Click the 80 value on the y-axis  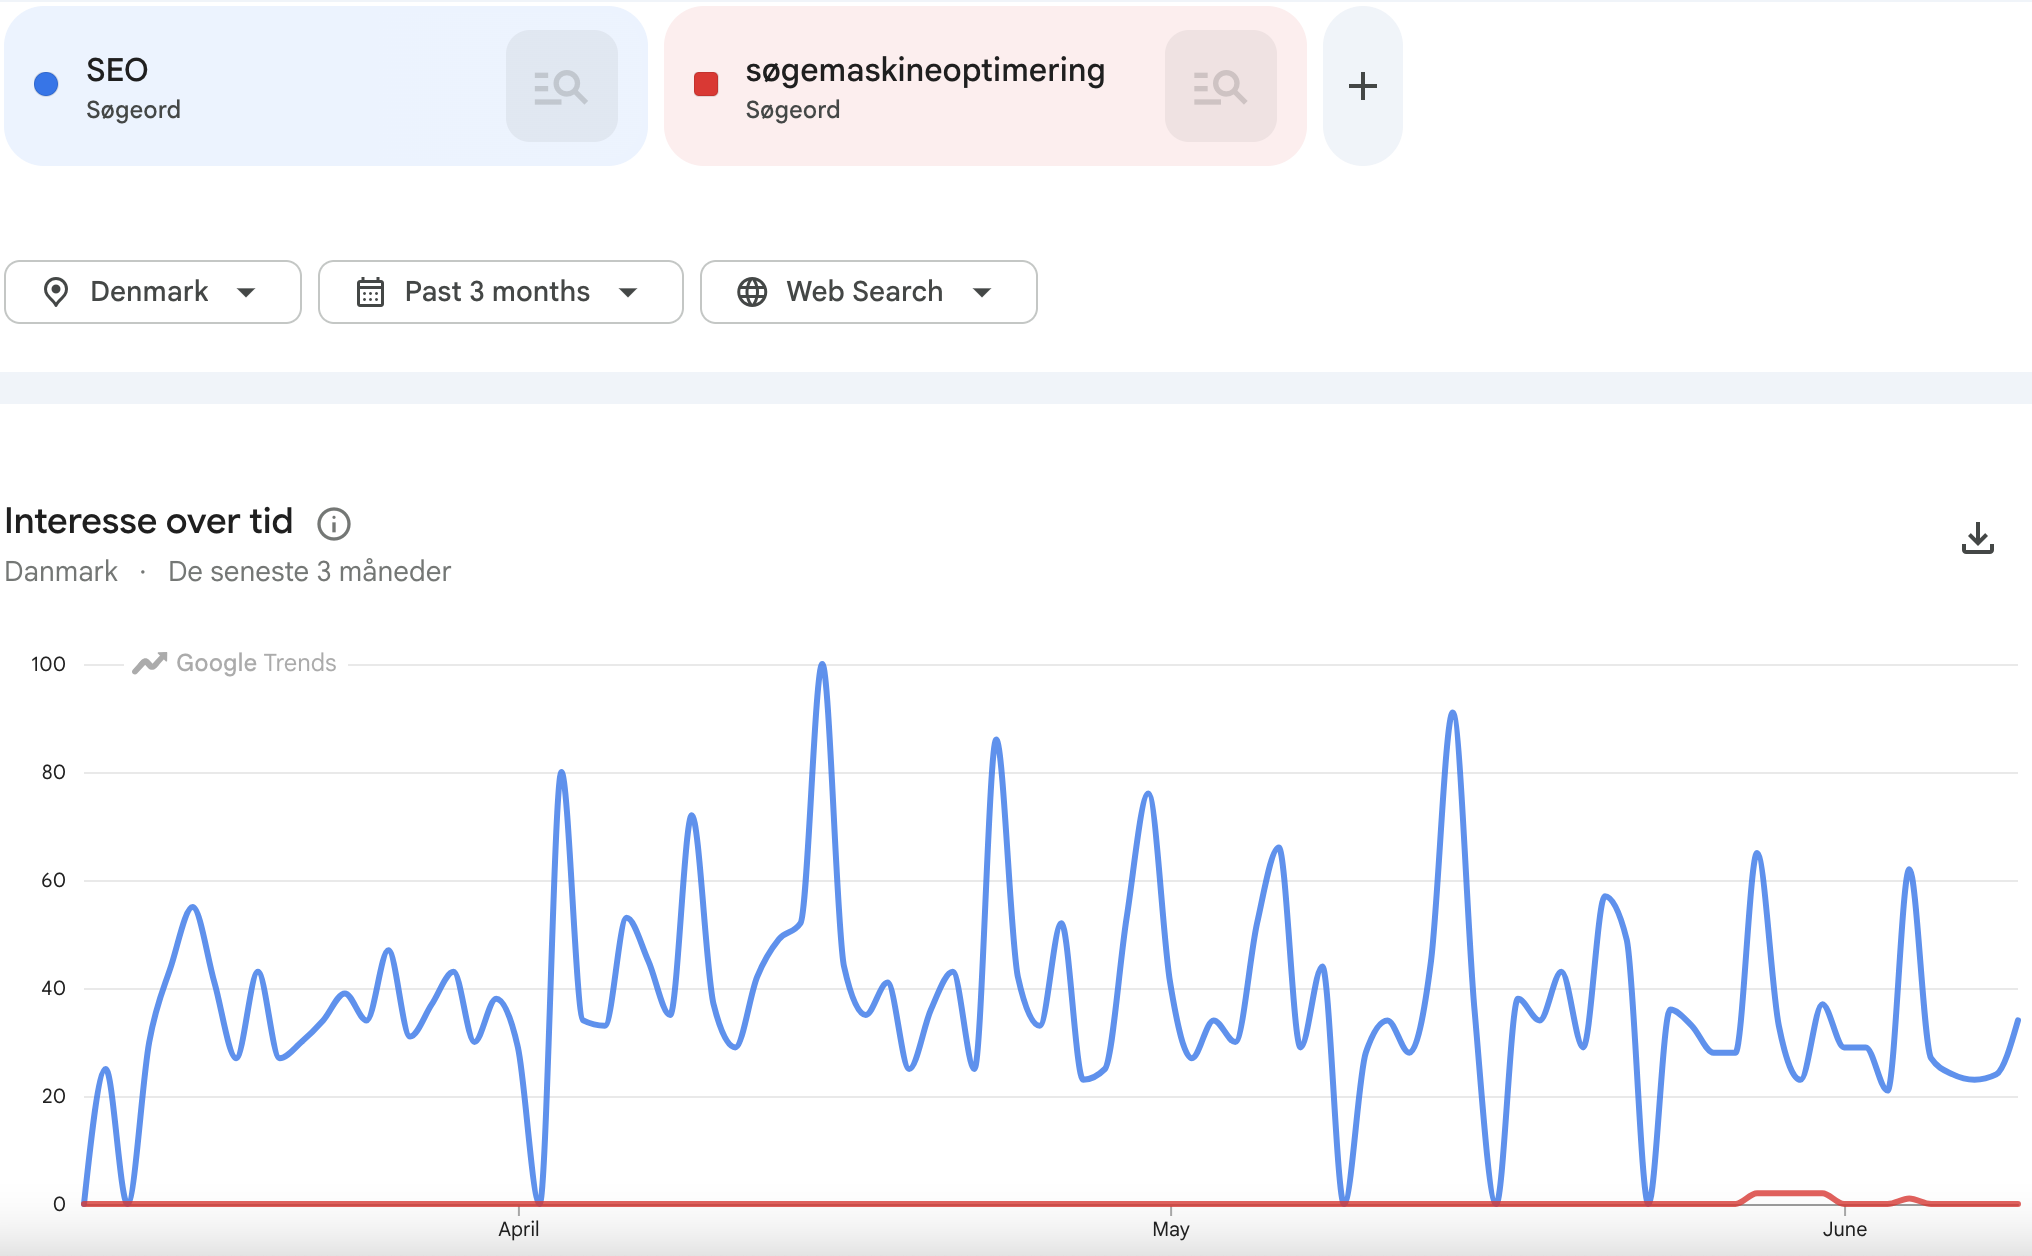(x=53, y=772)
